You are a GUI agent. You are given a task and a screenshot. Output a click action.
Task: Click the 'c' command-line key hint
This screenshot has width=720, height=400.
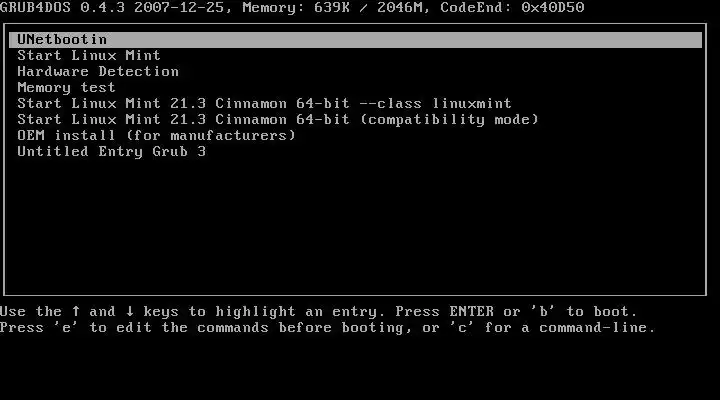[462, 327]
